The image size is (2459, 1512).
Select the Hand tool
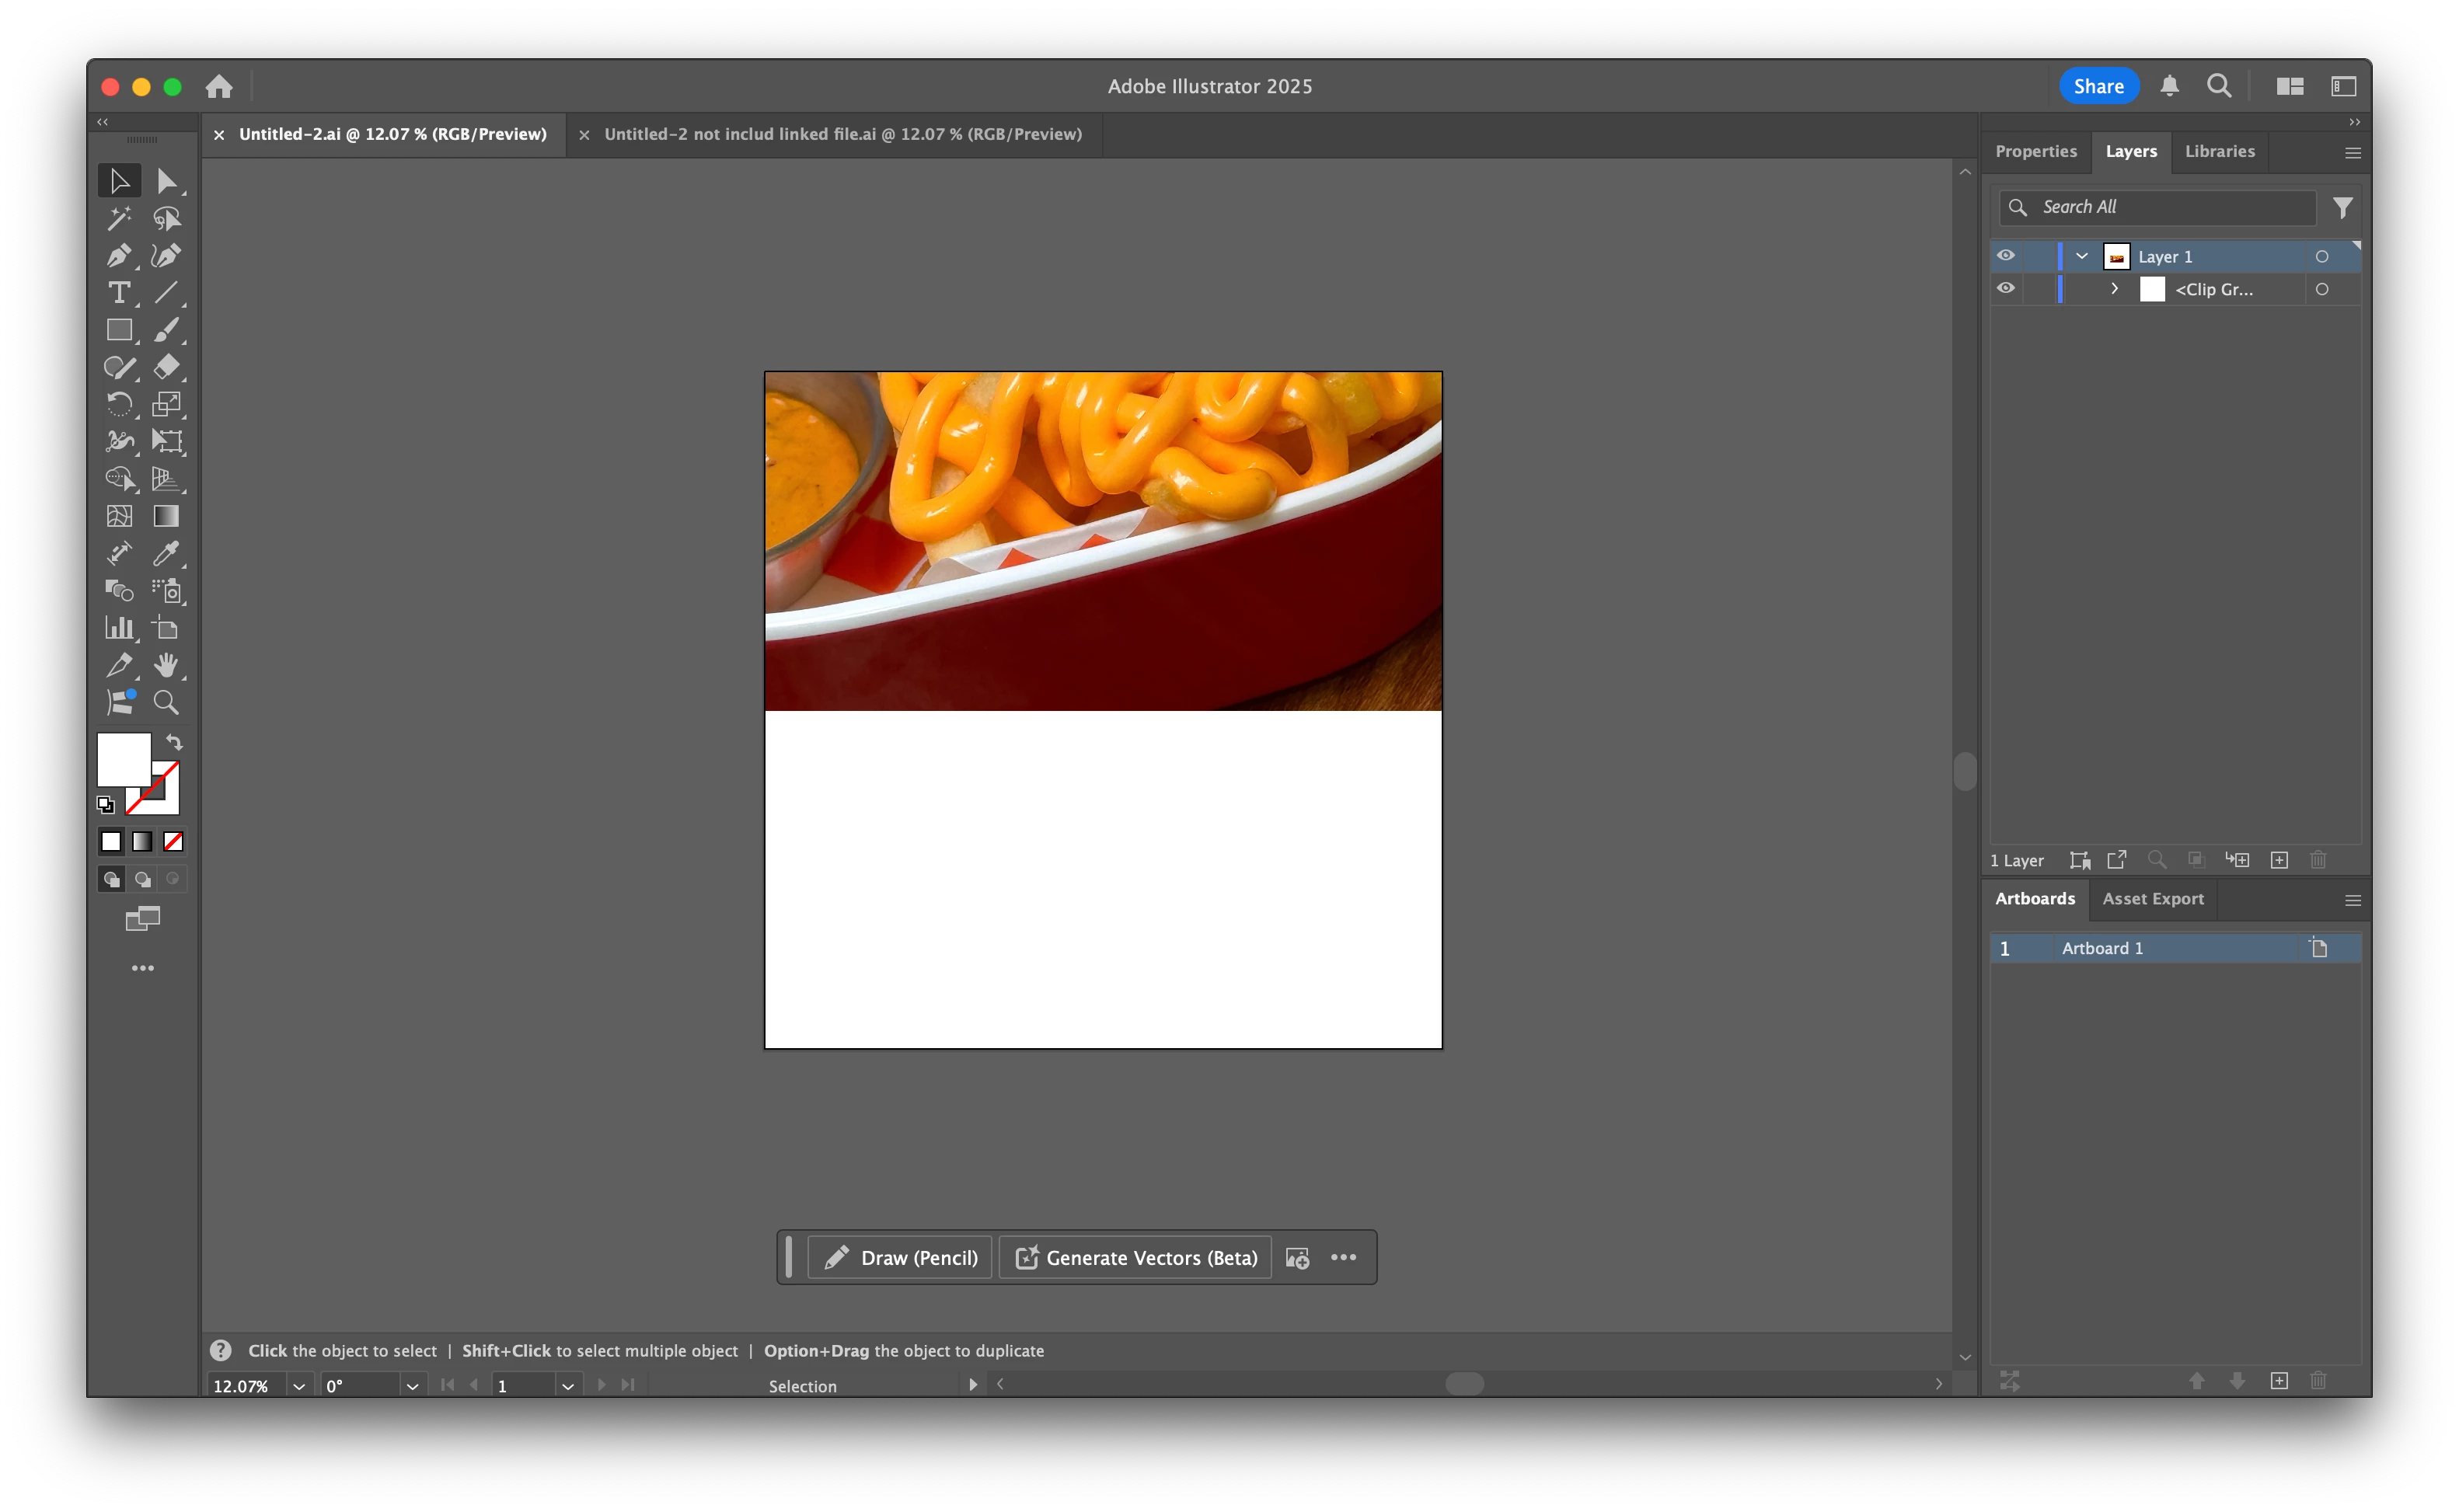click(166, 665)
